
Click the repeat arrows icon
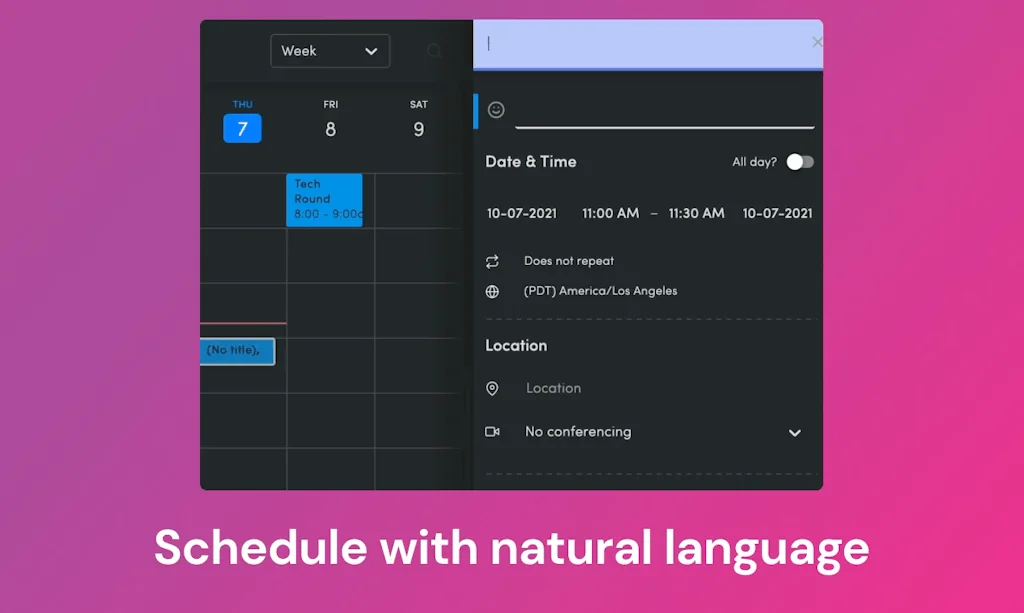click(492, 262)
